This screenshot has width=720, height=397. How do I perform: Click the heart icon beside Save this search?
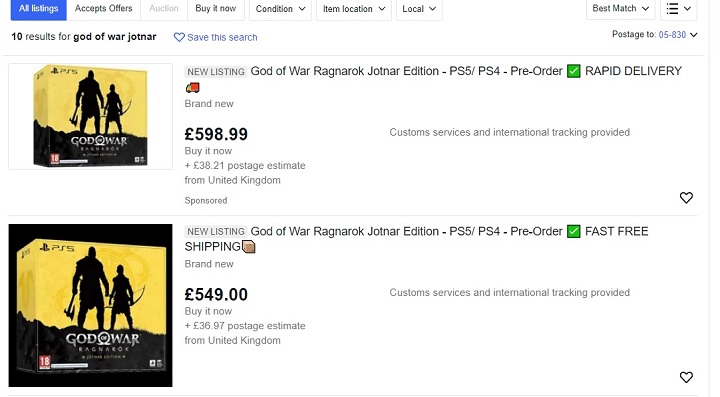click(179, 37)
